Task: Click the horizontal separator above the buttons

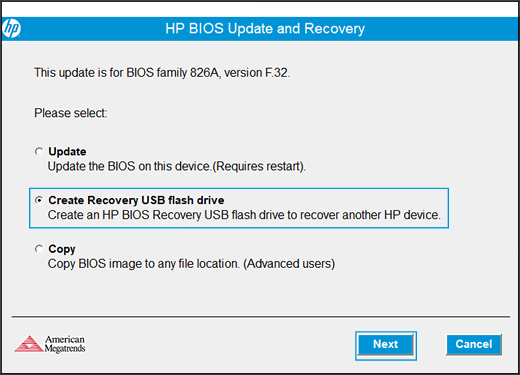Action: pyautogui.click(x=261, y=317)
